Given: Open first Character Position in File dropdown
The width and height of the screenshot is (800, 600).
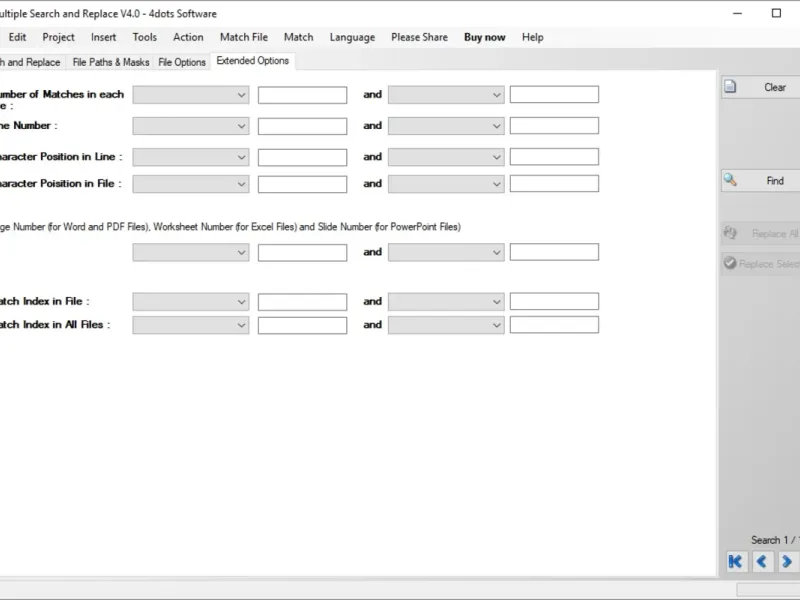Looking at the screenshot, I should tap(191, 184).
